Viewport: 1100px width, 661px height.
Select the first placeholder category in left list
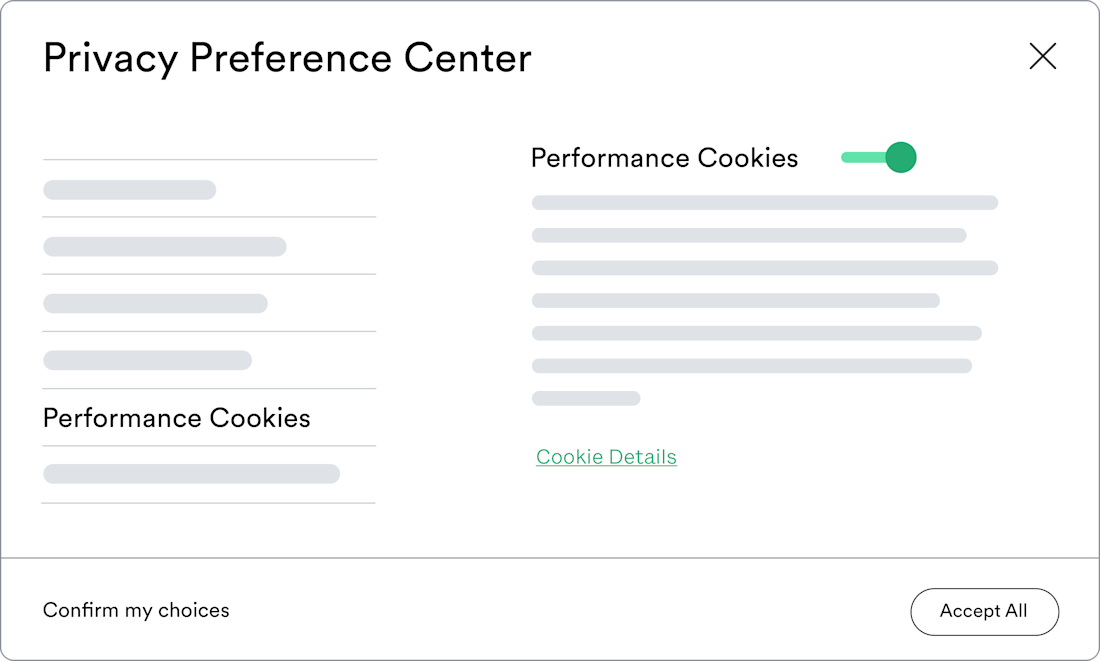tap(130, 189)
